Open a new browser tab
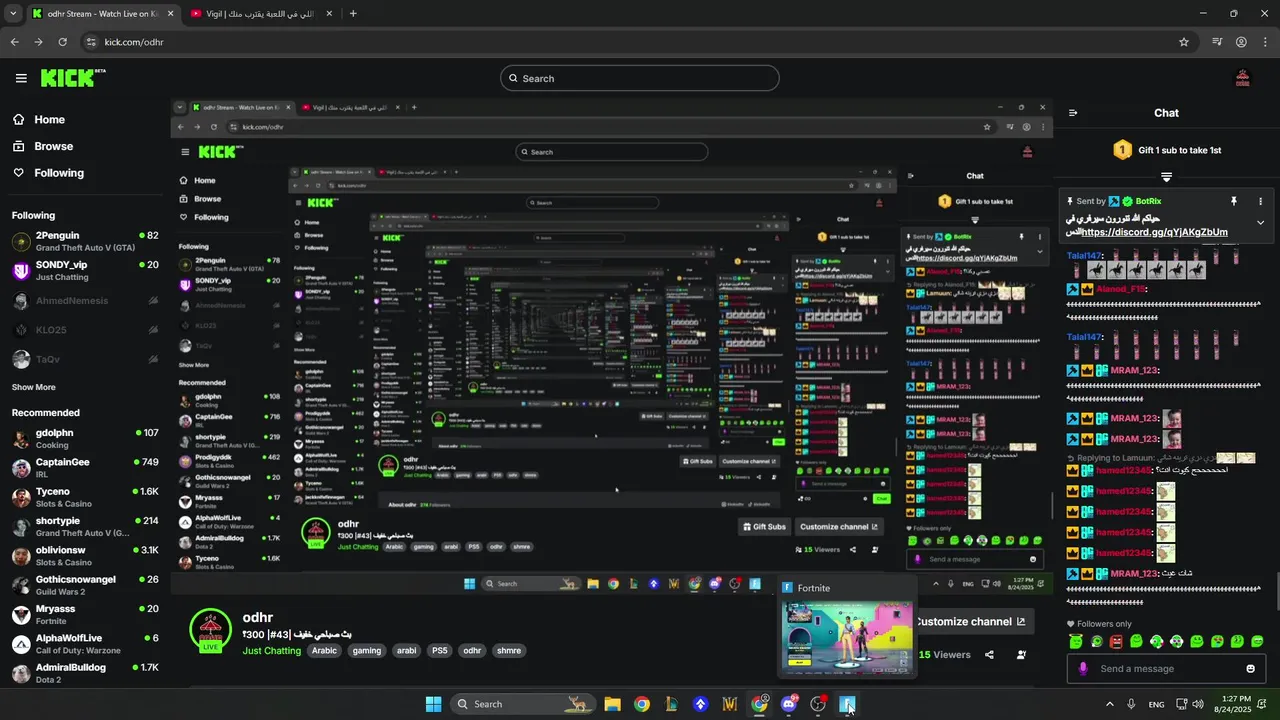Image resolution: width=1280 pixels, height=720 pixels. coord(353,14)
